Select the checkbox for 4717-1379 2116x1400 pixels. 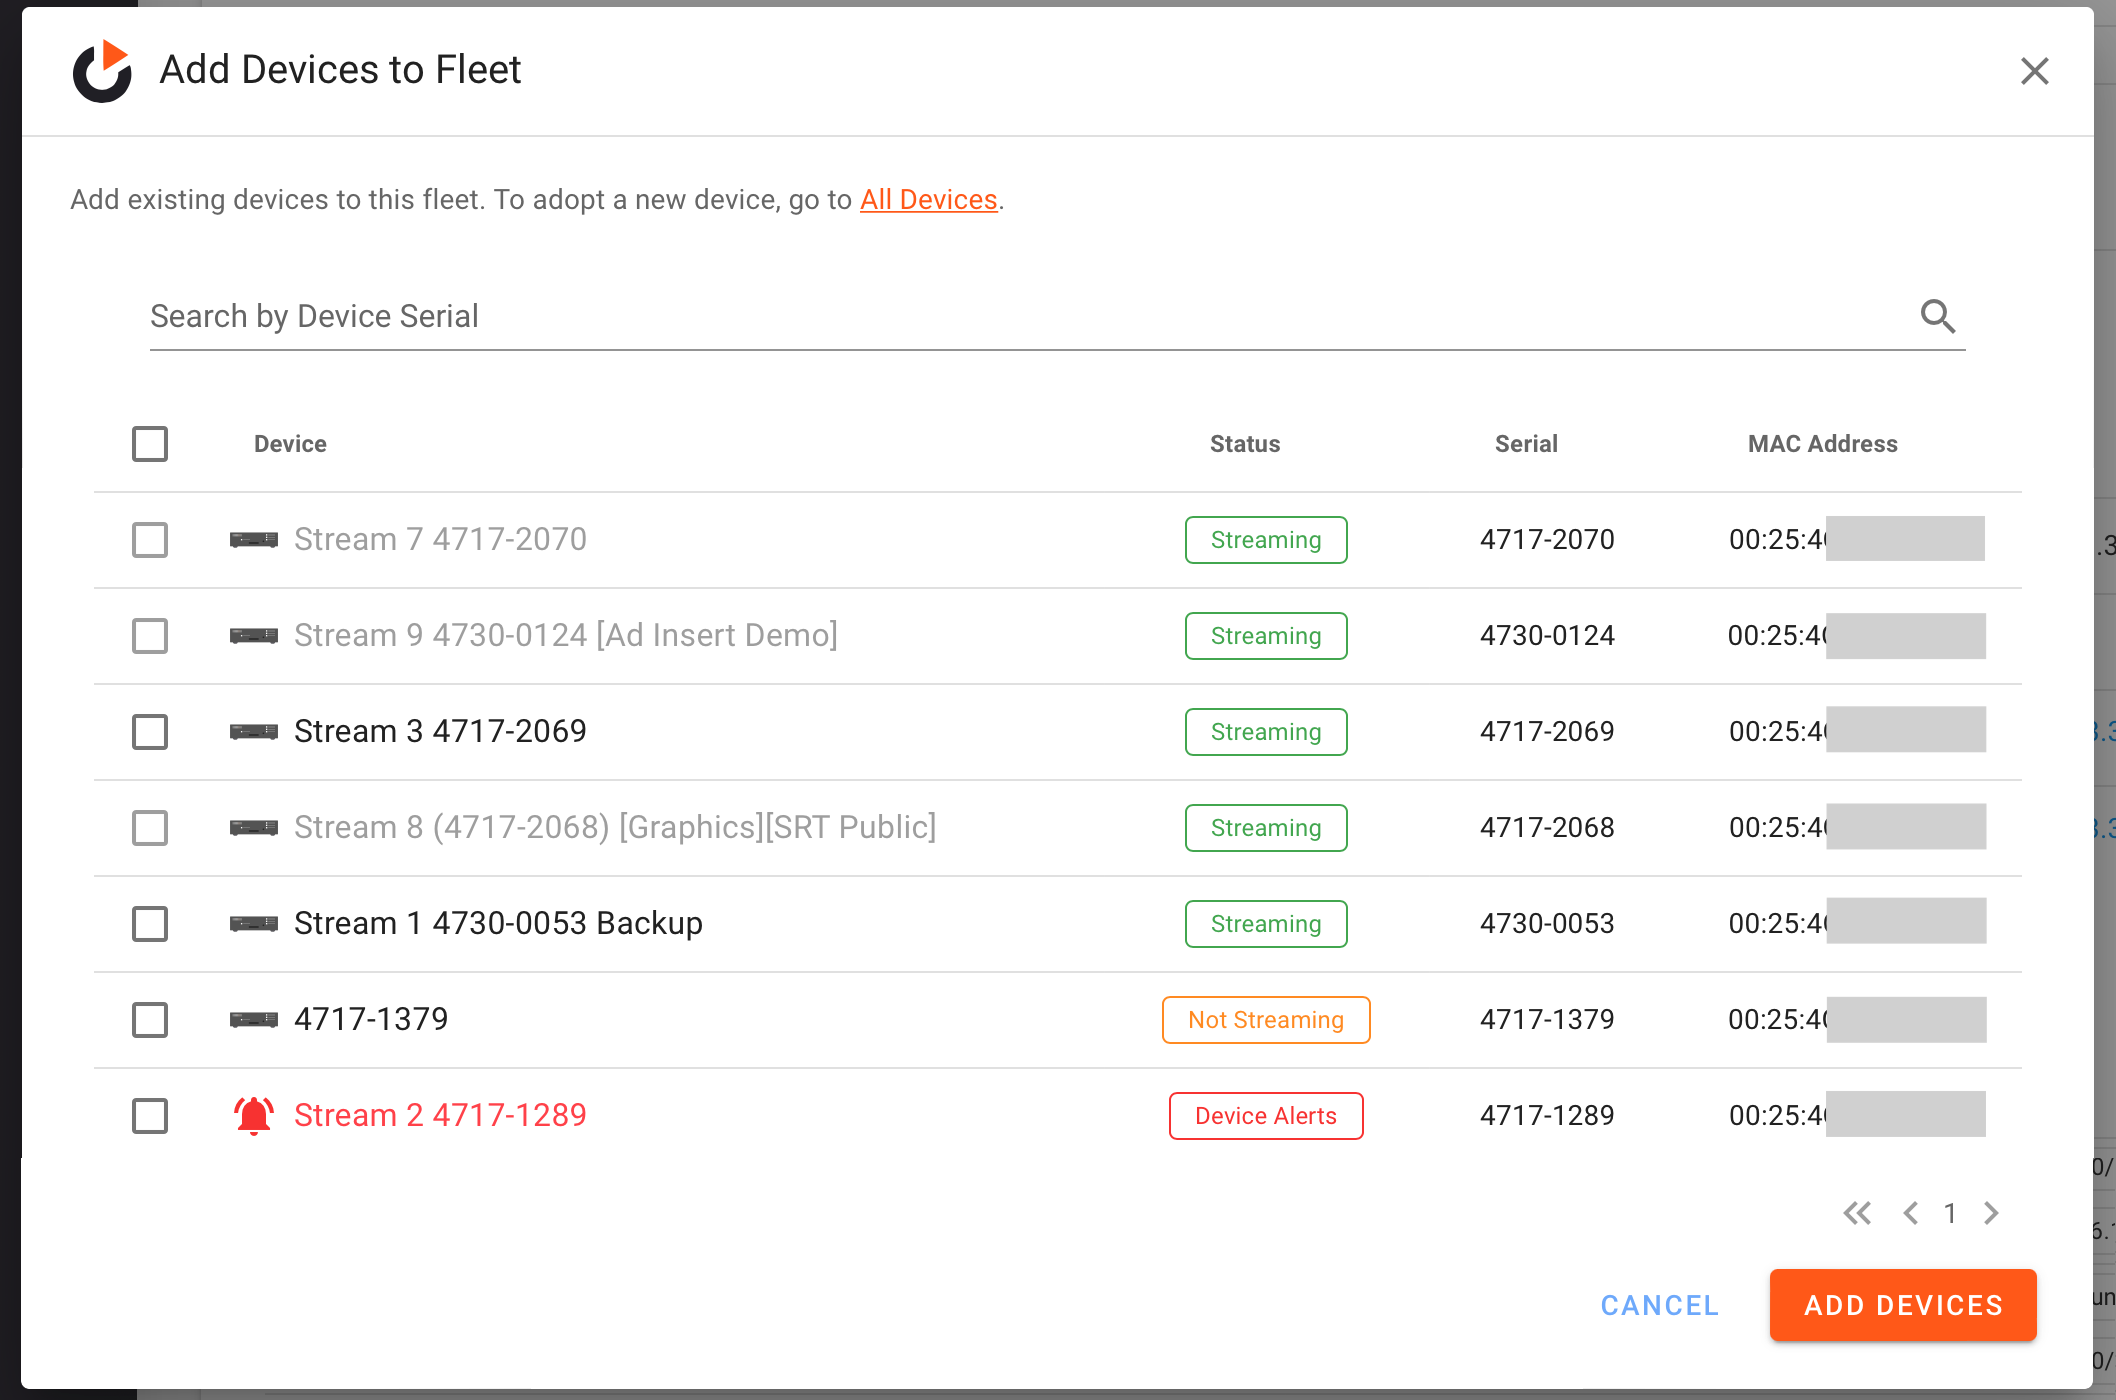tap(149, 1019)
